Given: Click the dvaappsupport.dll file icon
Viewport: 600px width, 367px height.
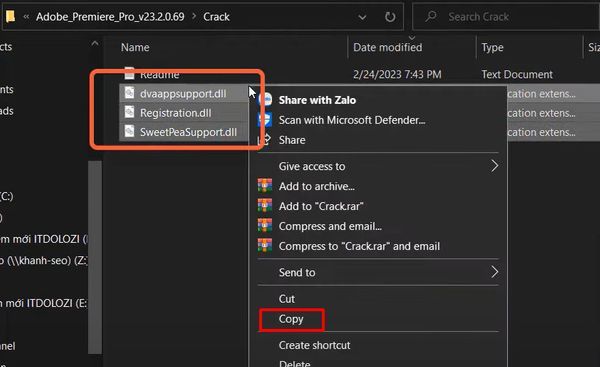Looking at the screenshot, I should pos(130,93).
